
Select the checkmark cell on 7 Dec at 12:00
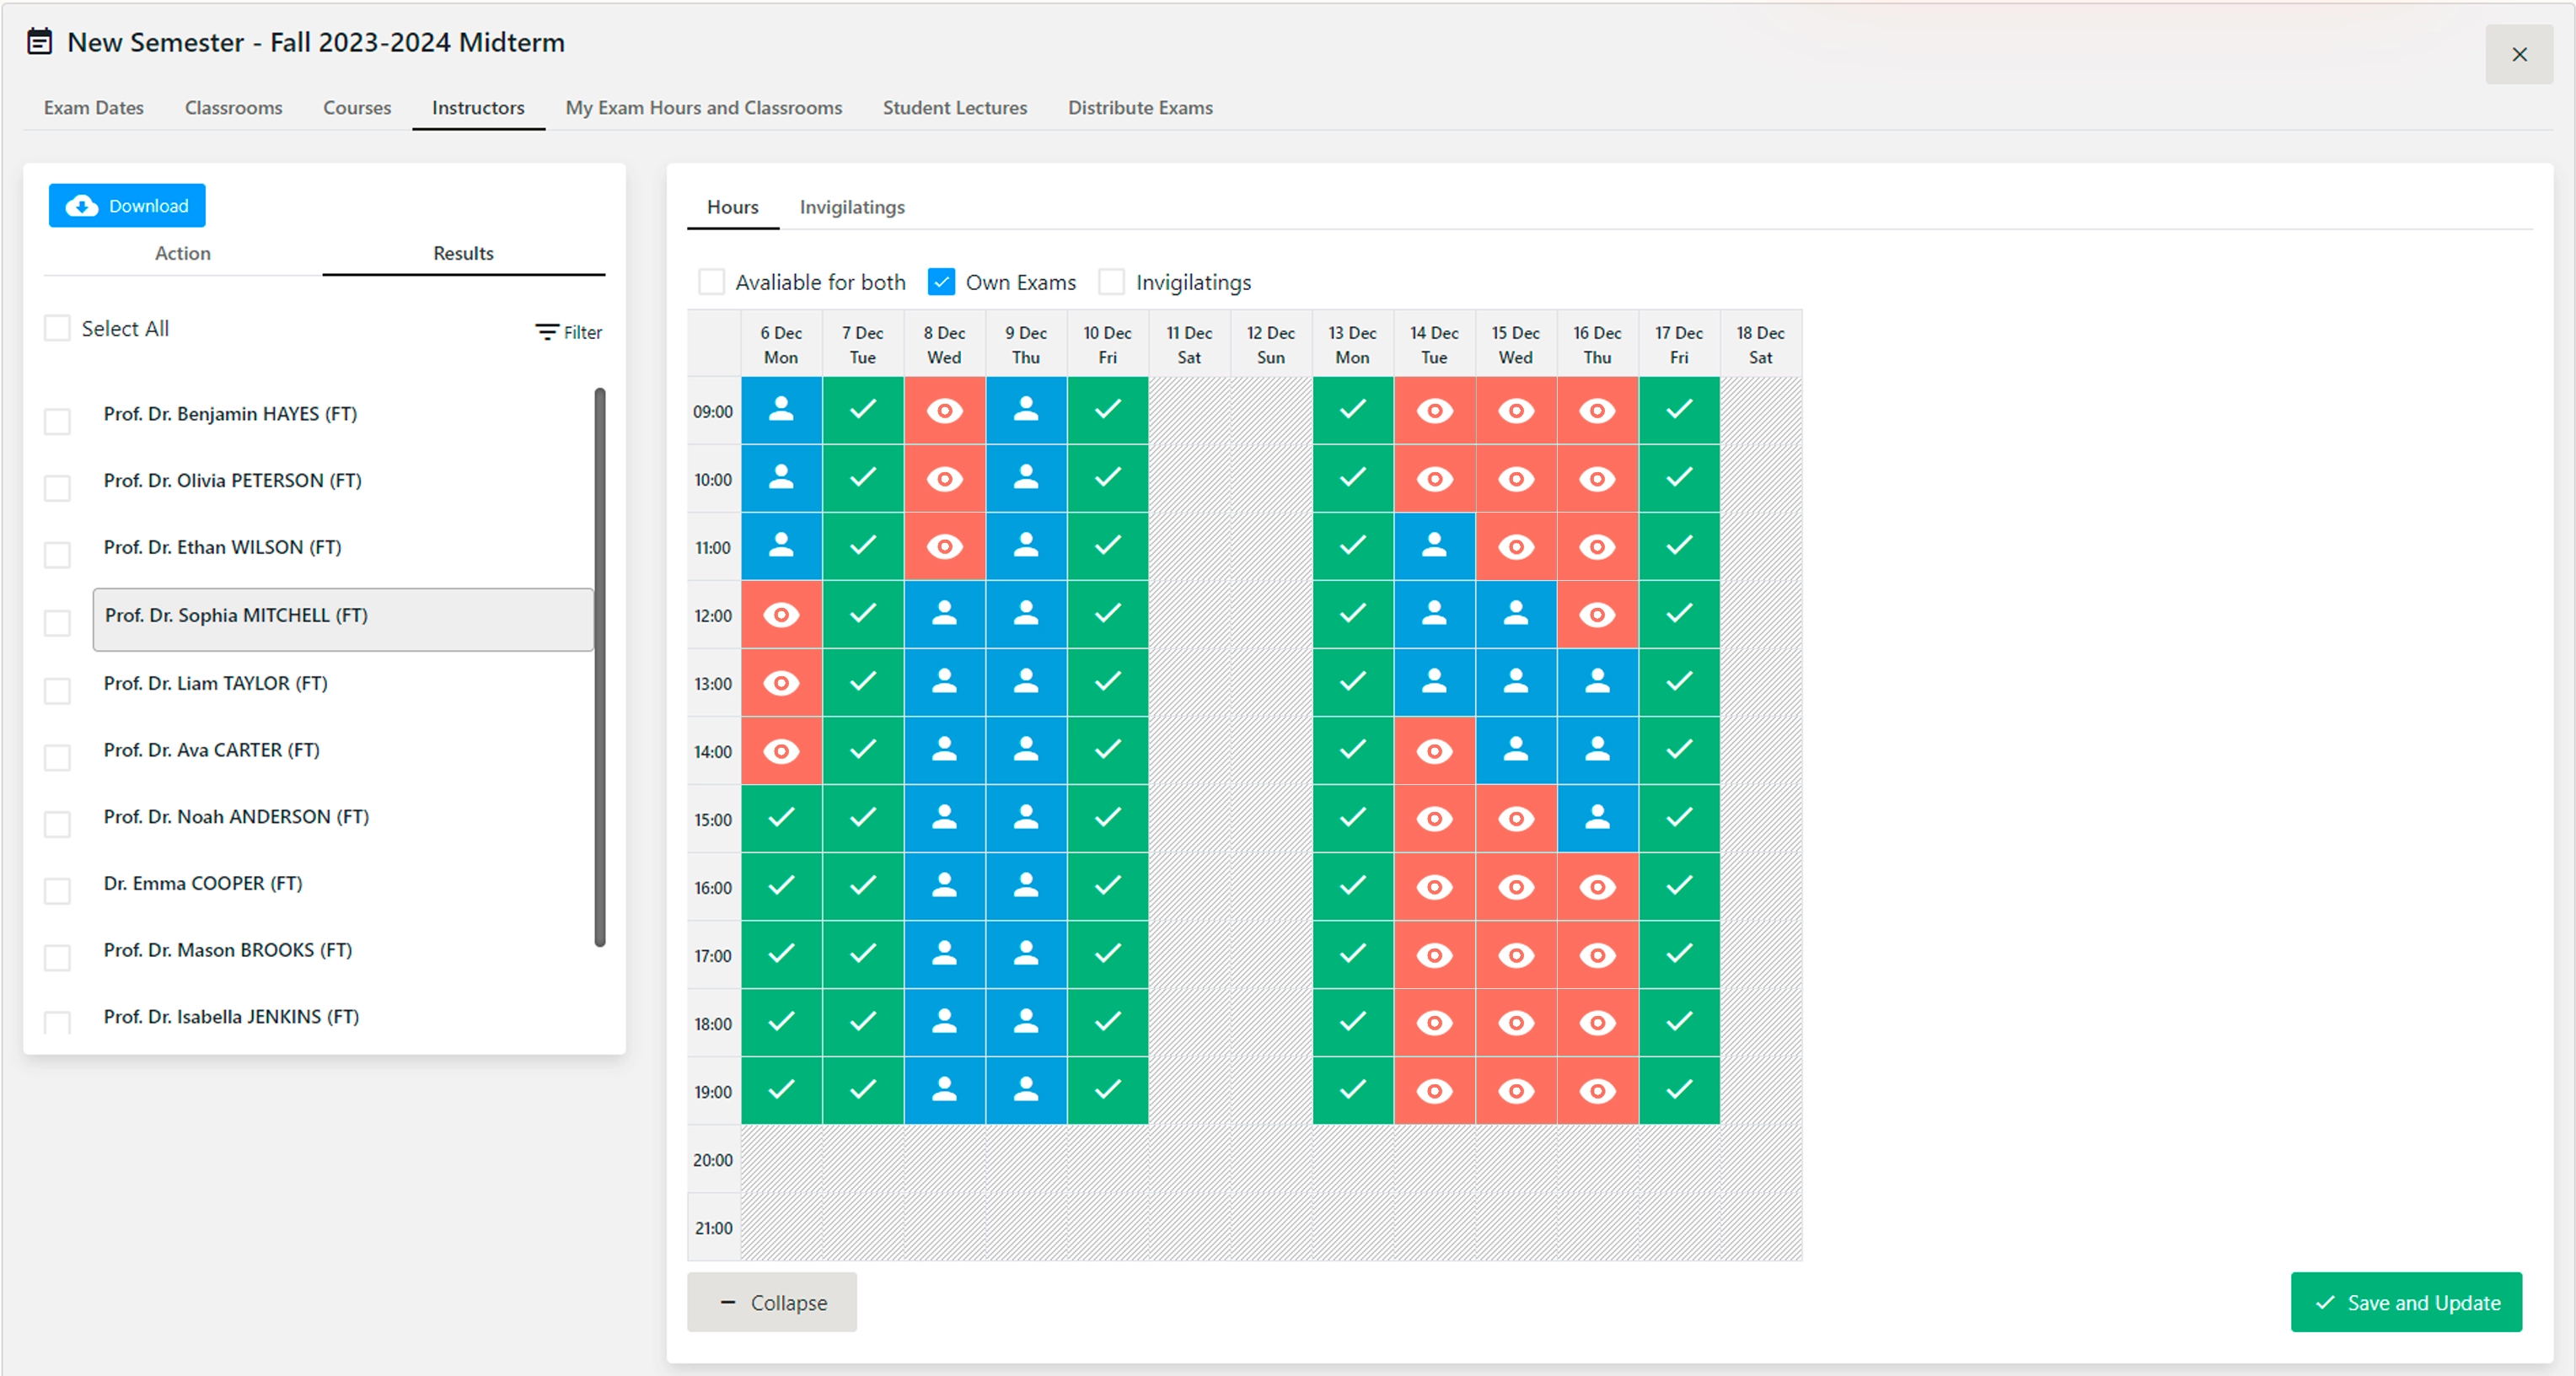tap(862, 615)
